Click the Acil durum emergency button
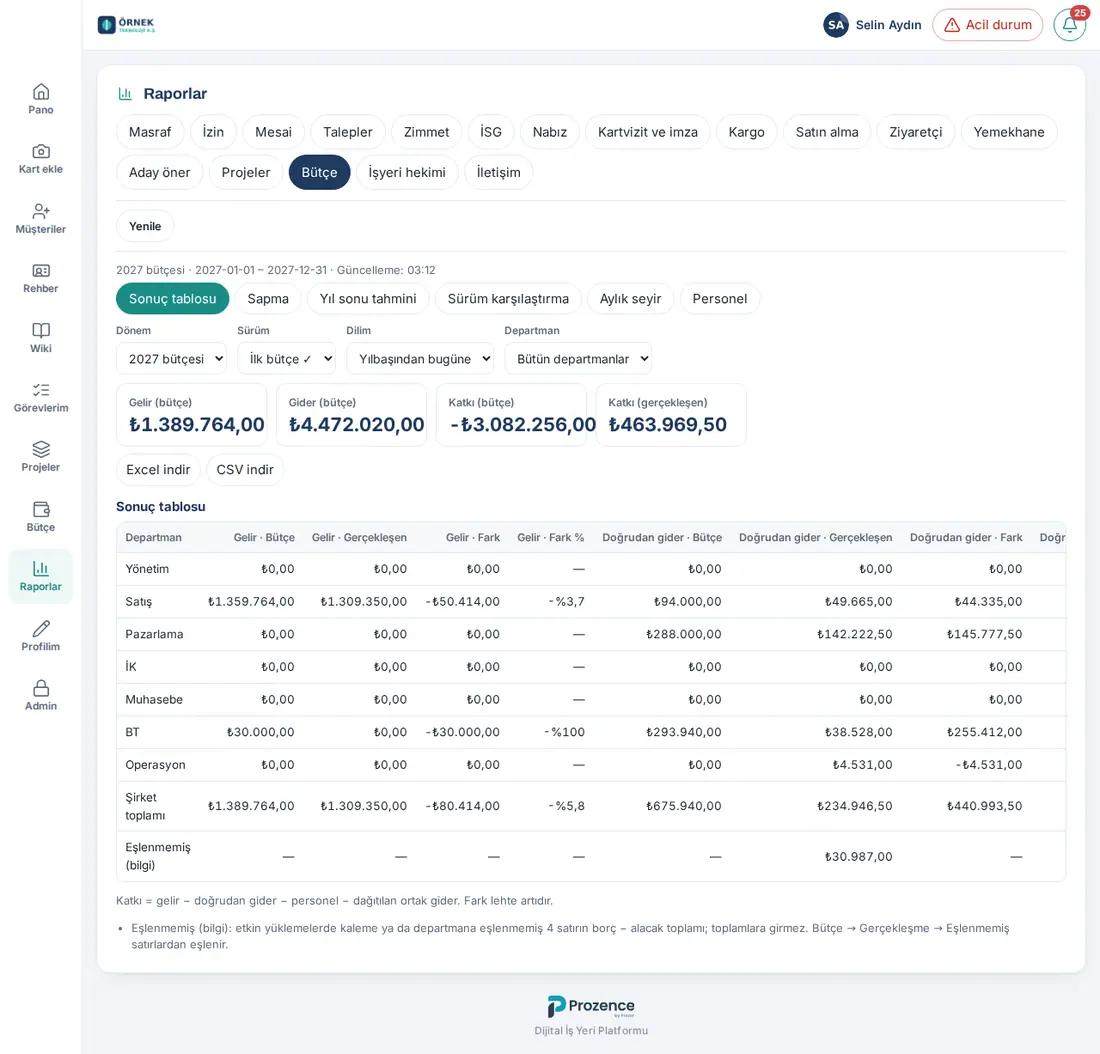This screenshot has height=1054, width=1100. point(988,25)
